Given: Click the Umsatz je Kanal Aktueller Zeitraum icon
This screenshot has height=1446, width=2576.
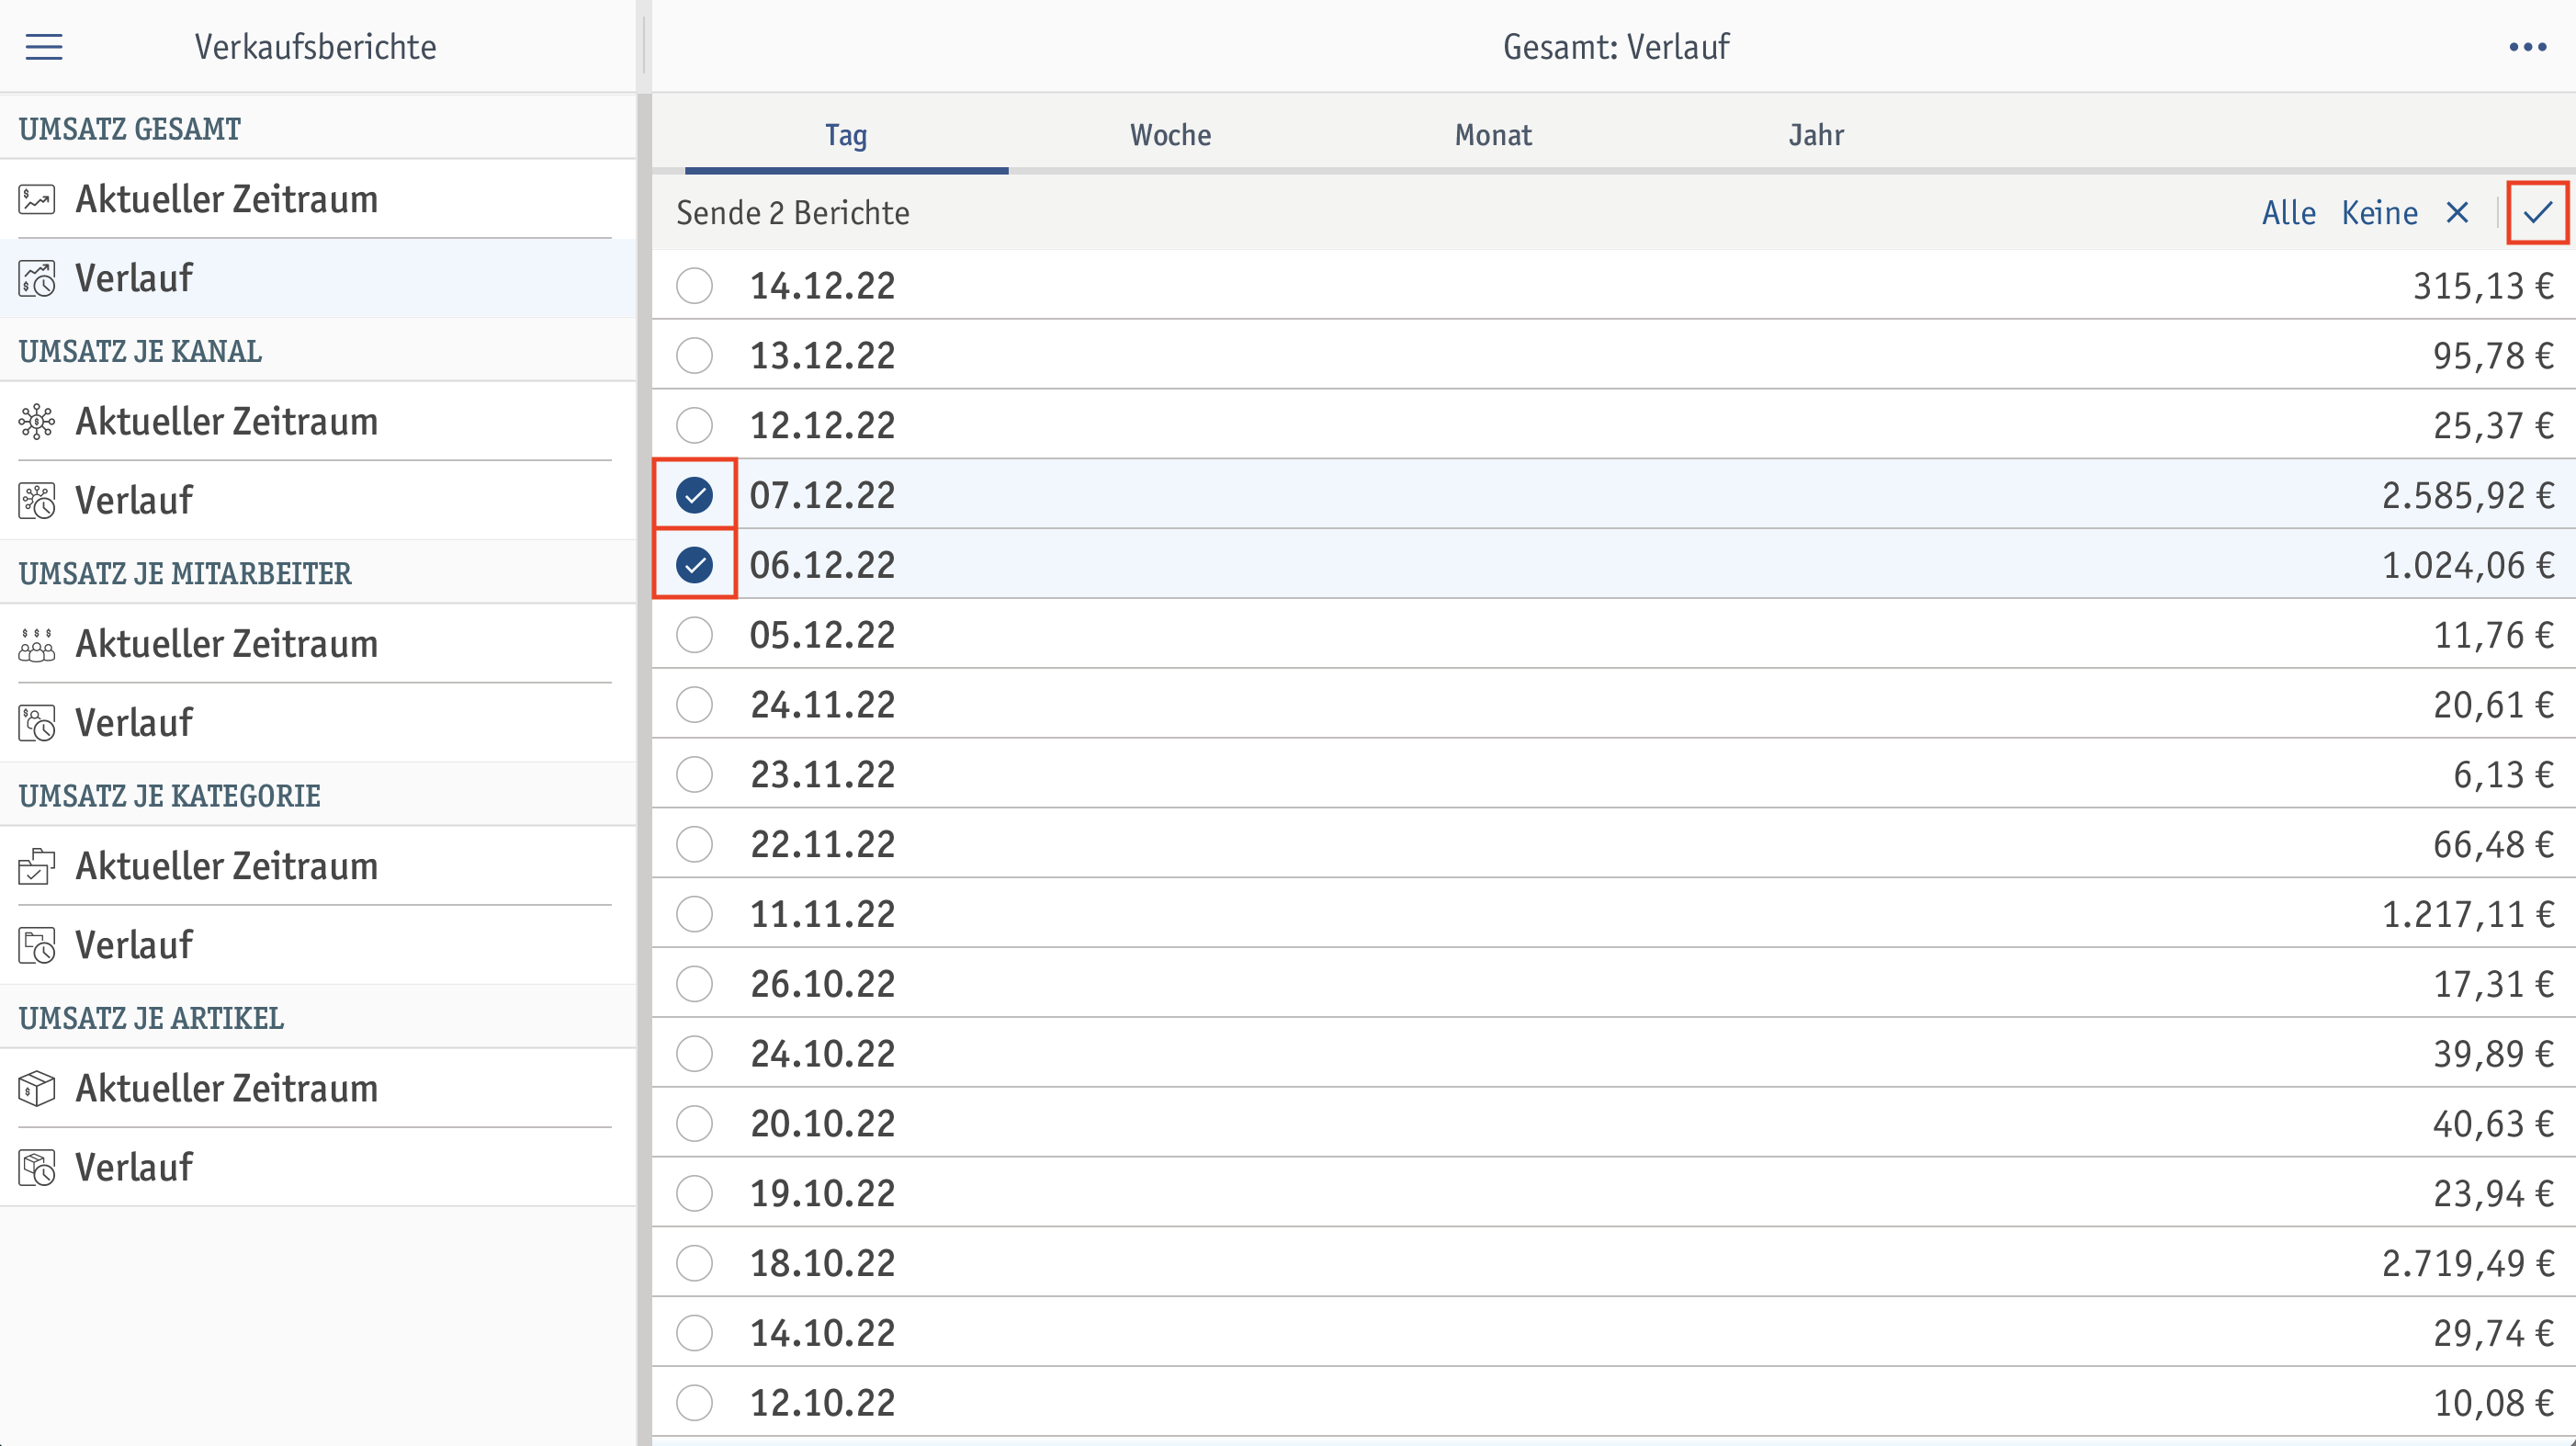Looking at the screenshot, I should [37, 421].
